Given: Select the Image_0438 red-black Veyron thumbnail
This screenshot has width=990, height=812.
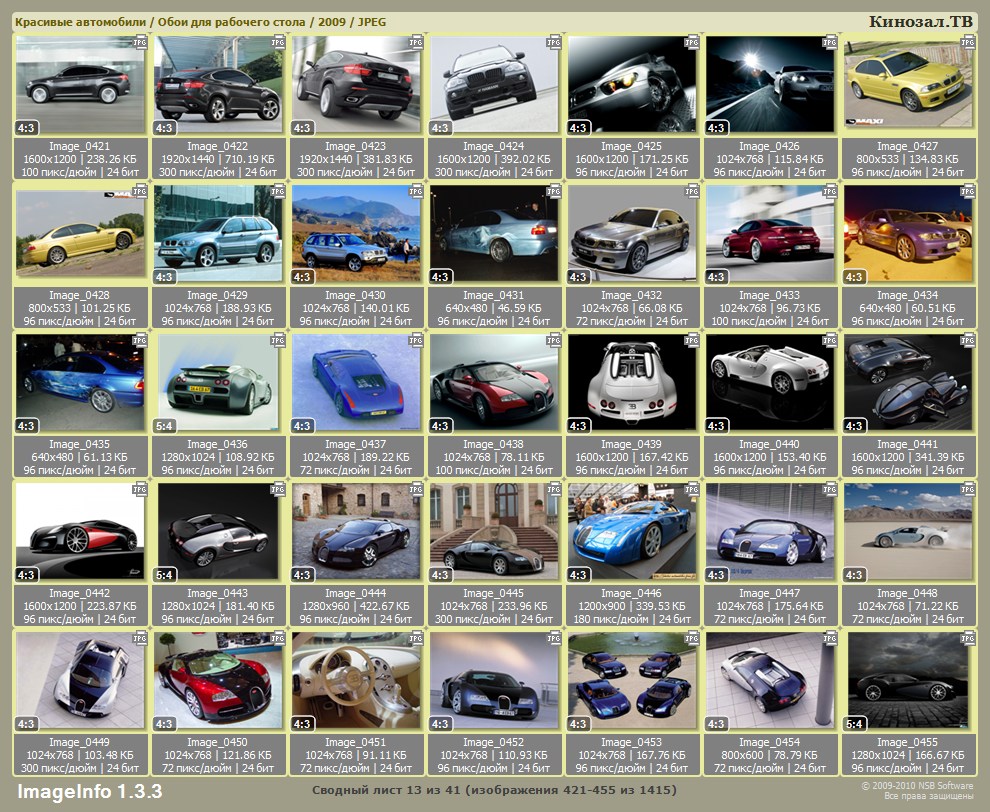Looking at the screenshot, I should coord(494,383).
